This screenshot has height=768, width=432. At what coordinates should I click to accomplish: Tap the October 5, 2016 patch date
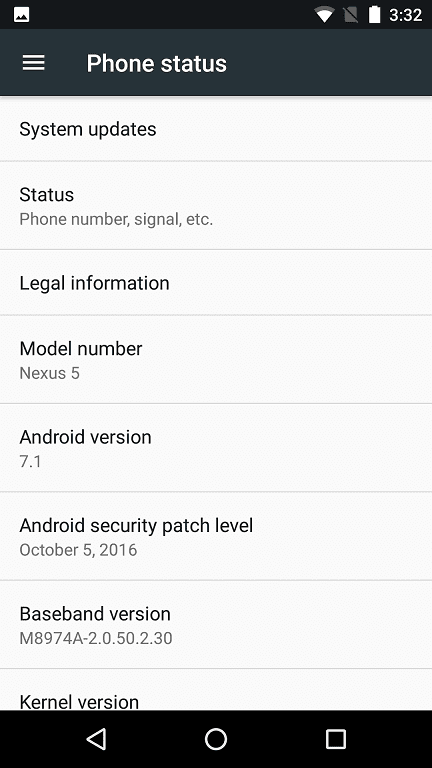click(x=78, y=550)
